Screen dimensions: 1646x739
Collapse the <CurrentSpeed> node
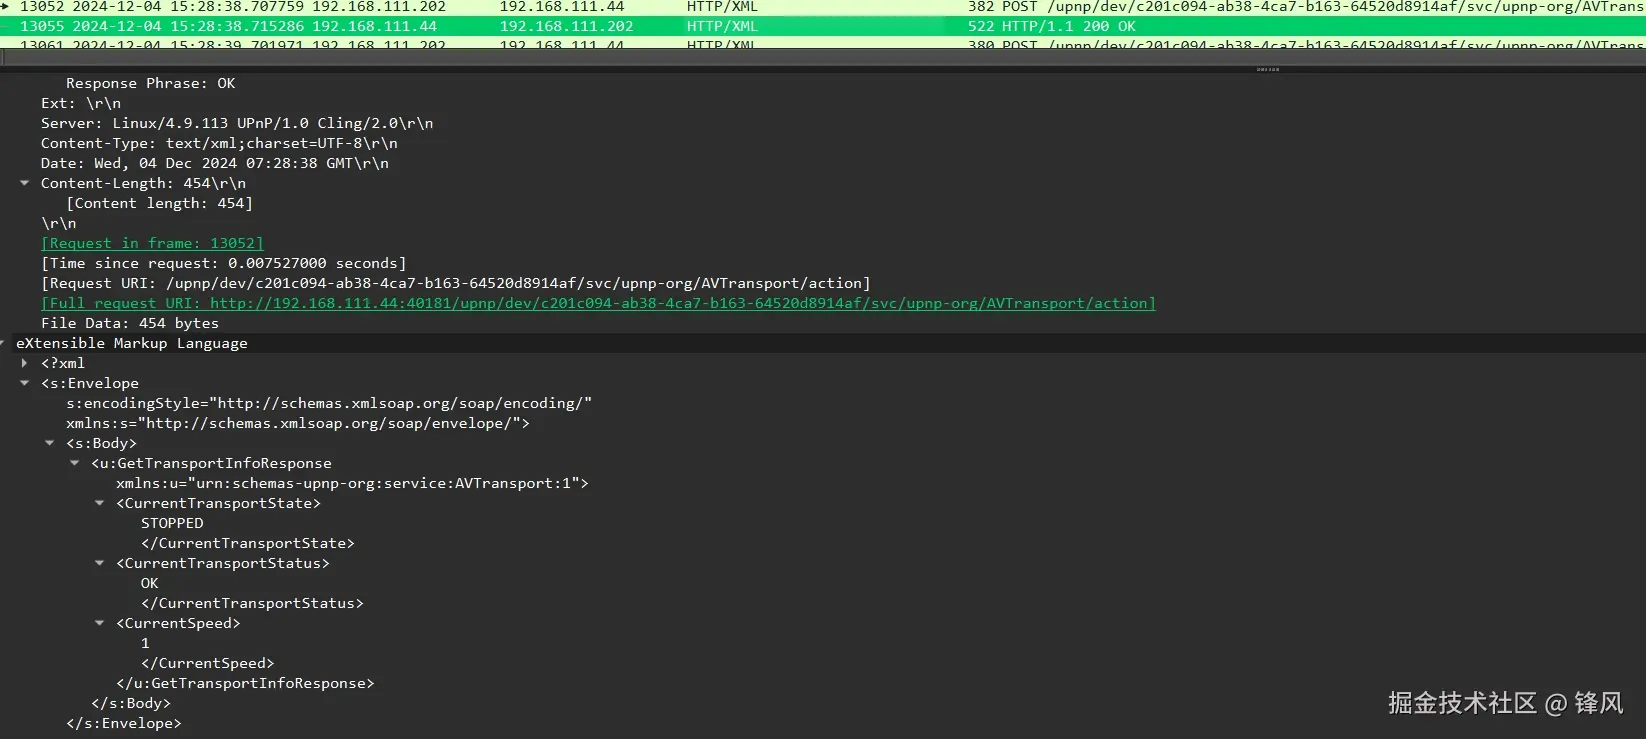99,623
